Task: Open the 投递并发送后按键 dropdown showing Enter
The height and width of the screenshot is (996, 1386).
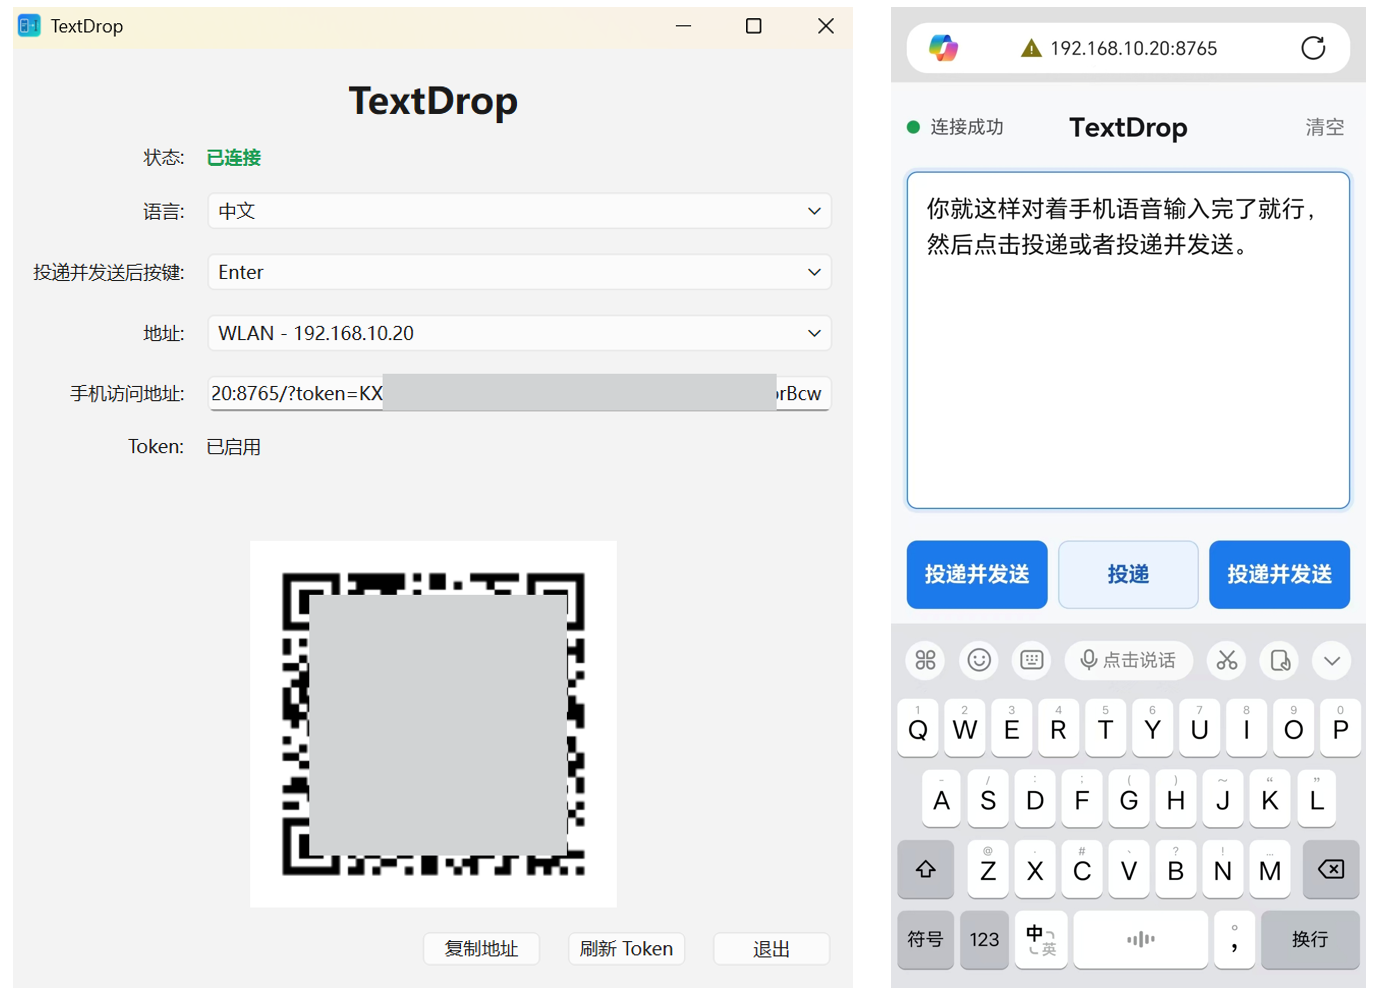Action: 520,272
